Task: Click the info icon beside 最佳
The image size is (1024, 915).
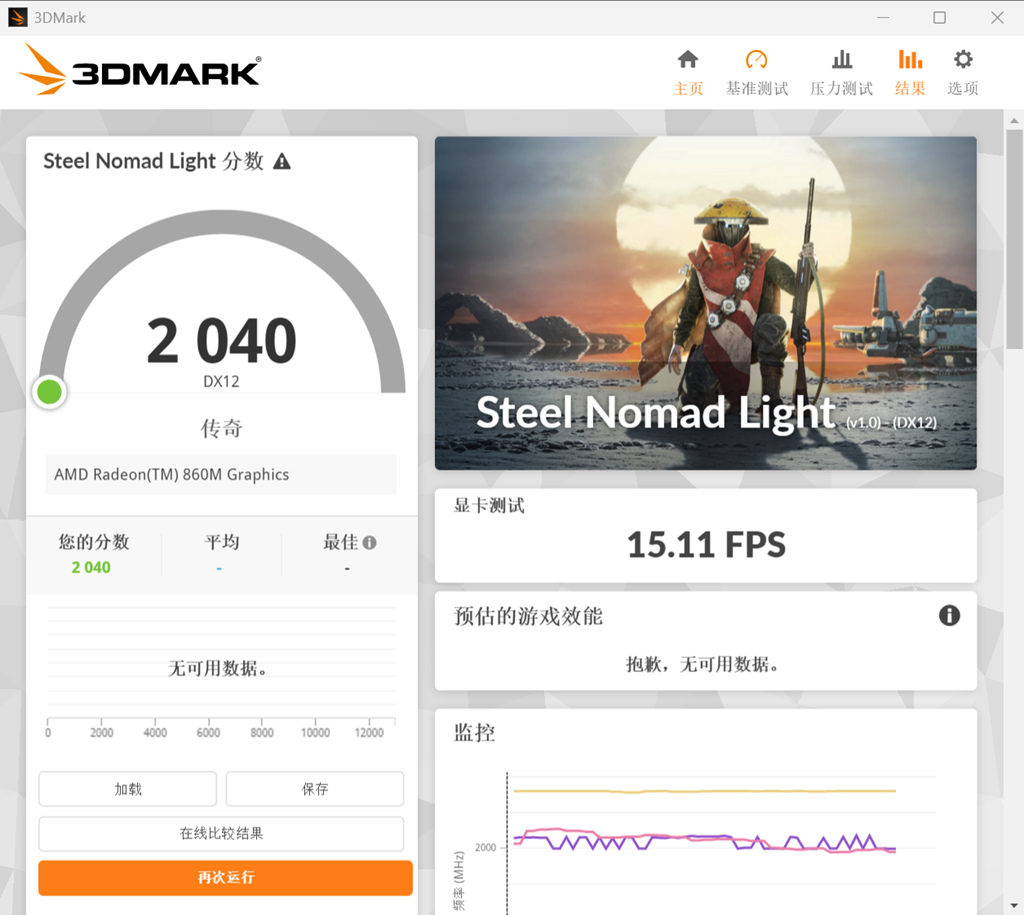Action: [369, 542]
